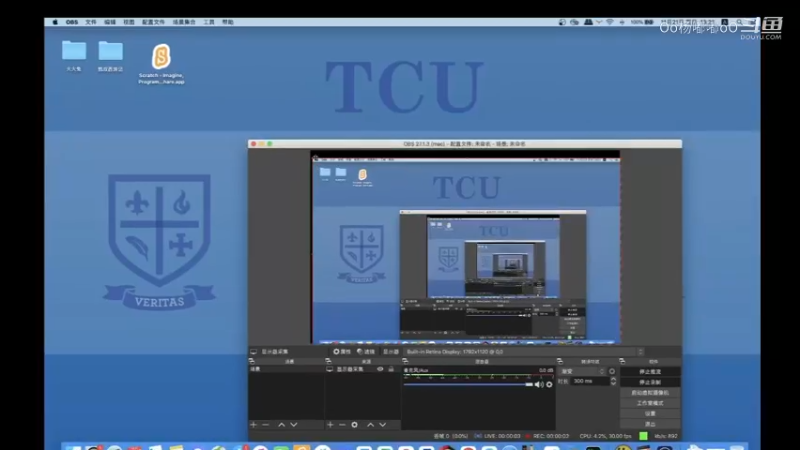Move the source up in the sources list
800x450 pixels.
pyautogui.click(x=370, y=424)
